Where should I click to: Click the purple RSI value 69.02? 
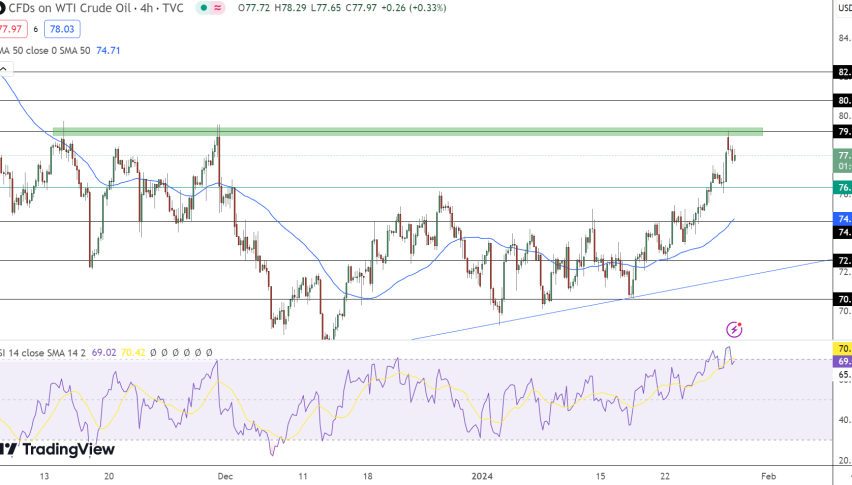(x=104, y=353)
